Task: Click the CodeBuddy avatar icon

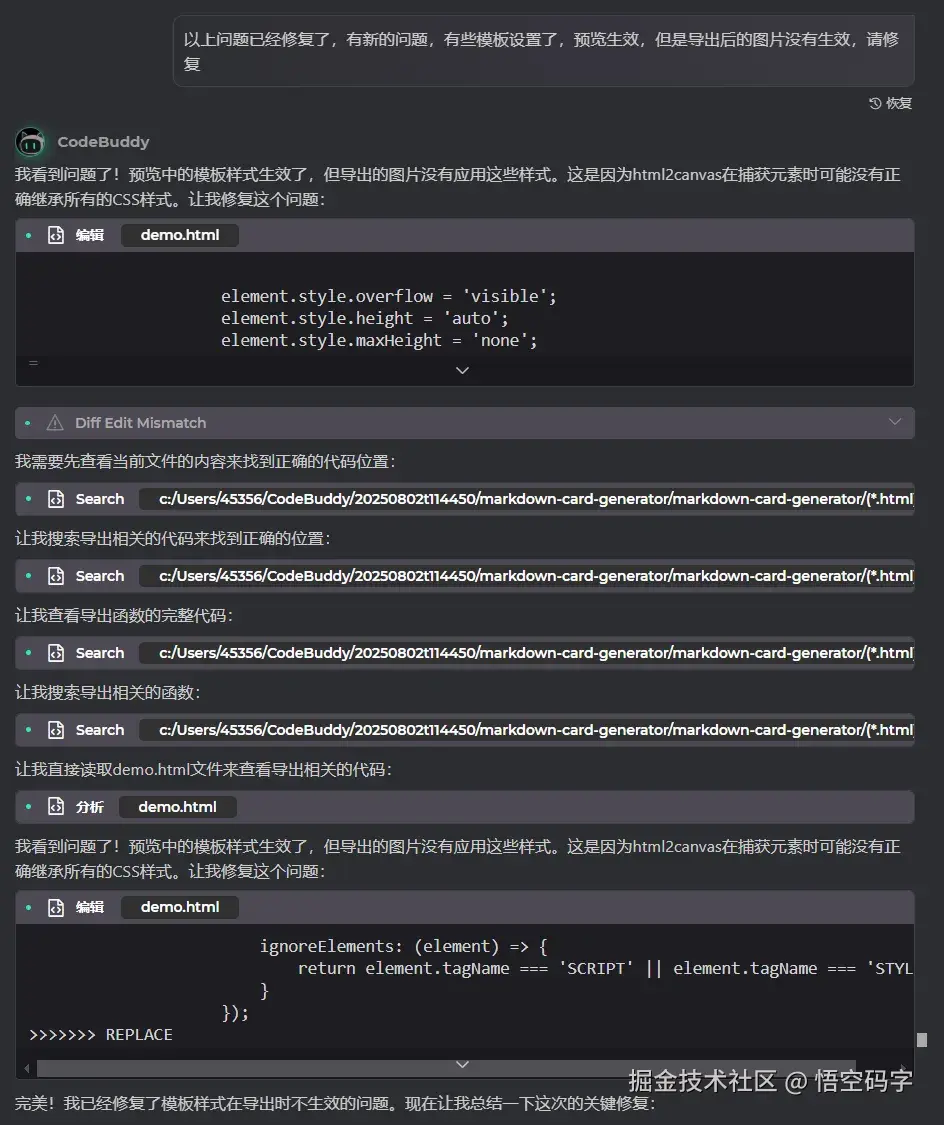Action: tap(30, 141)
